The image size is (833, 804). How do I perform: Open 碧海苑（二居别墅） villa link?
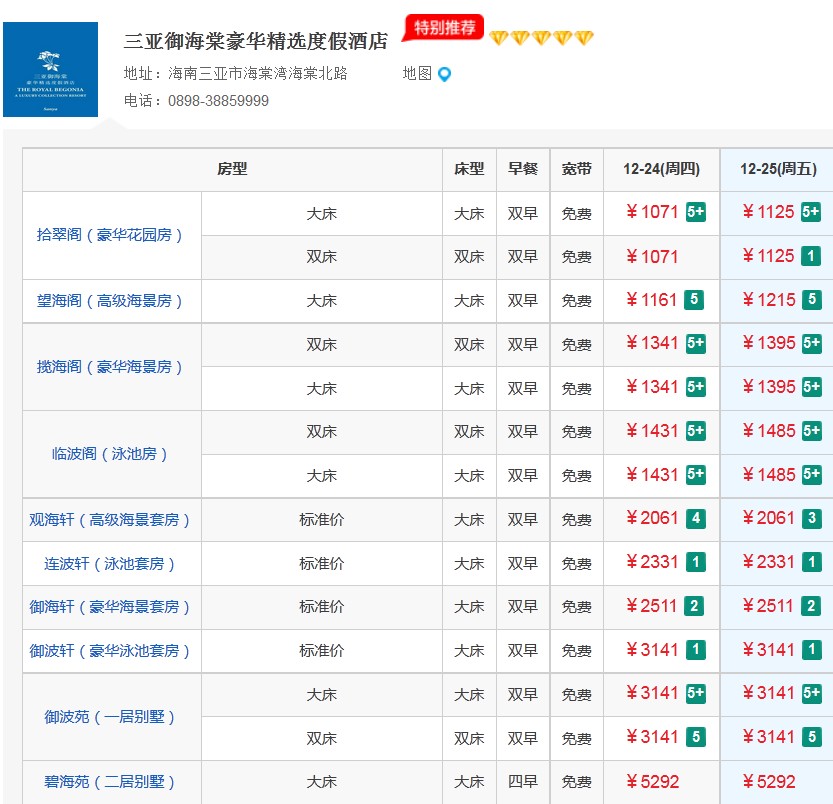[111, 781]
